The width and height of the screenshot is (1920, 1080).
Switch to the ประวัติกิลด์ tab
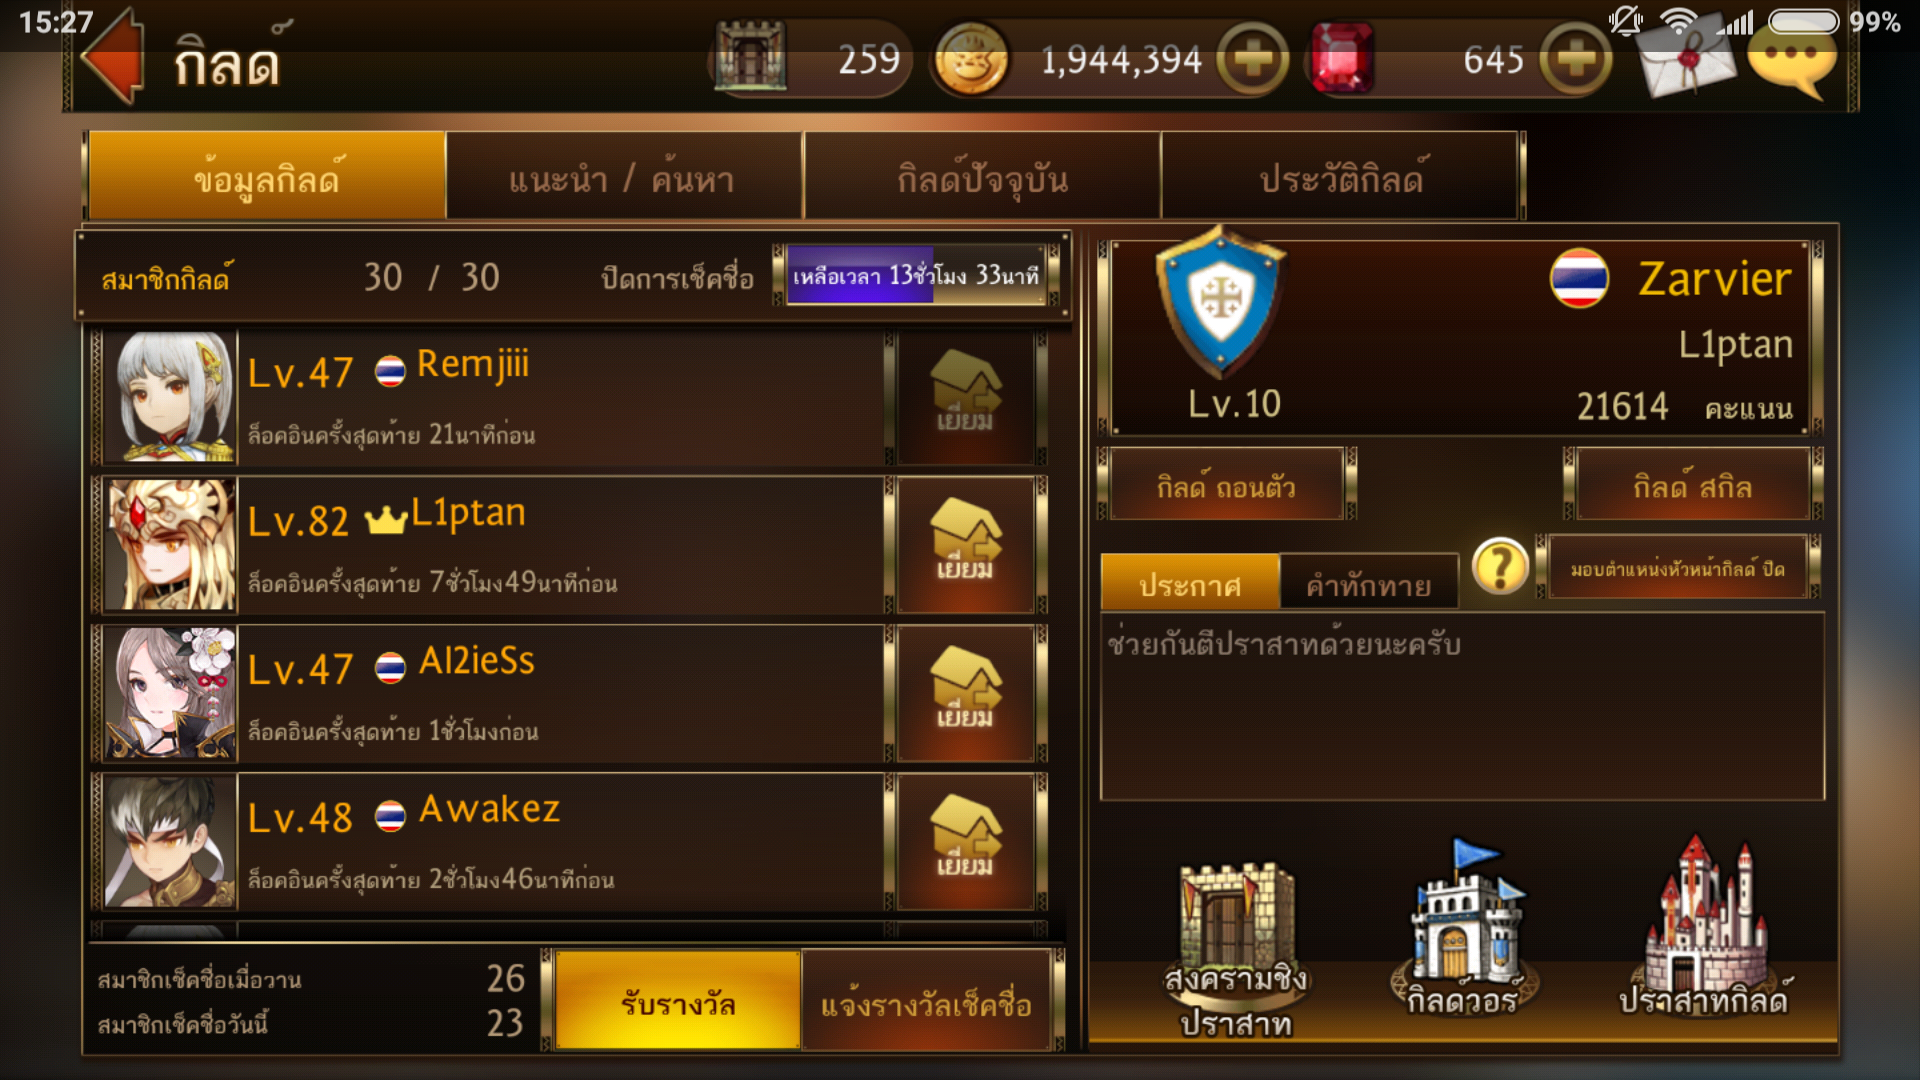click(1341, 177)
